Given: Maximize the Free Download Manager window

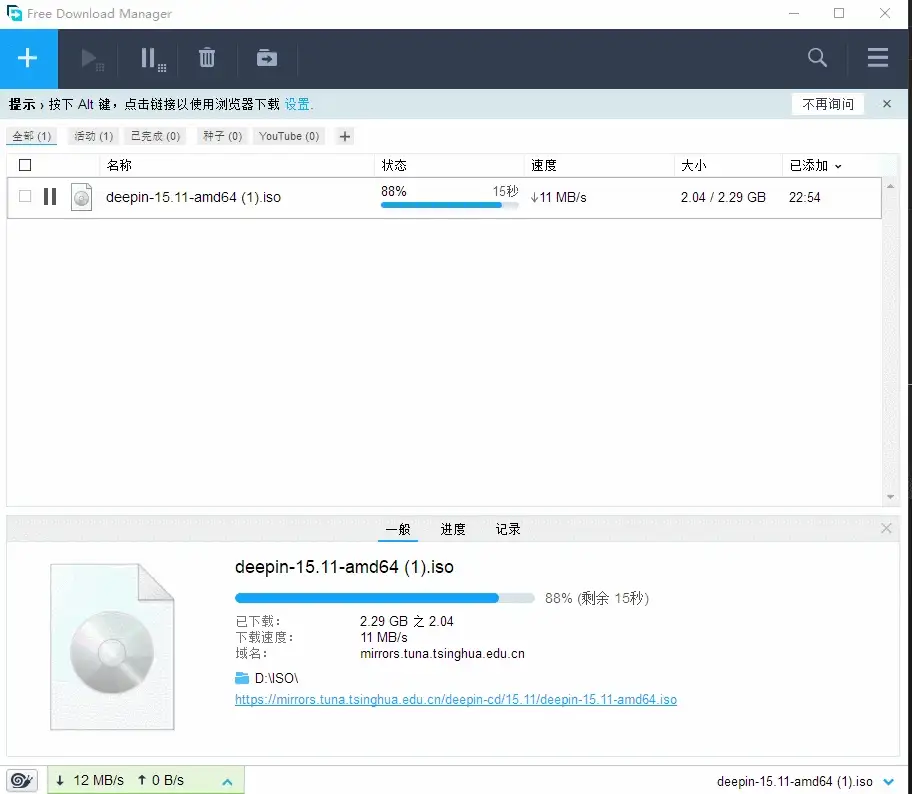Looking at the screenshot, I should (839, 13).
